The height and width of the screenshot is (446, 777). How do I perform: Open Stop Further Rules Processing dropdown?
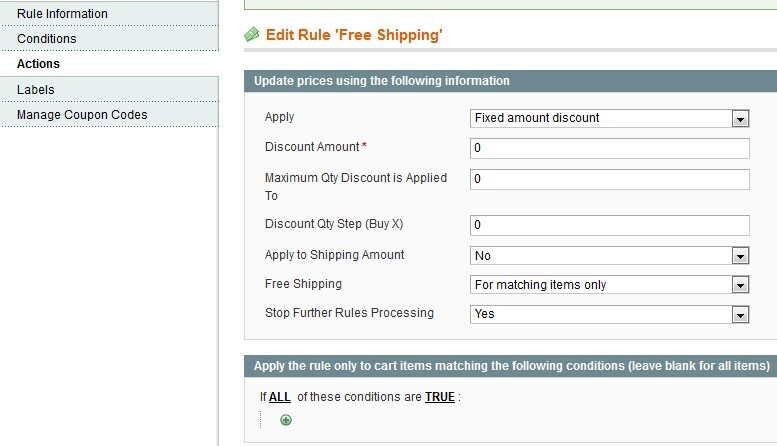coord(609,314)
